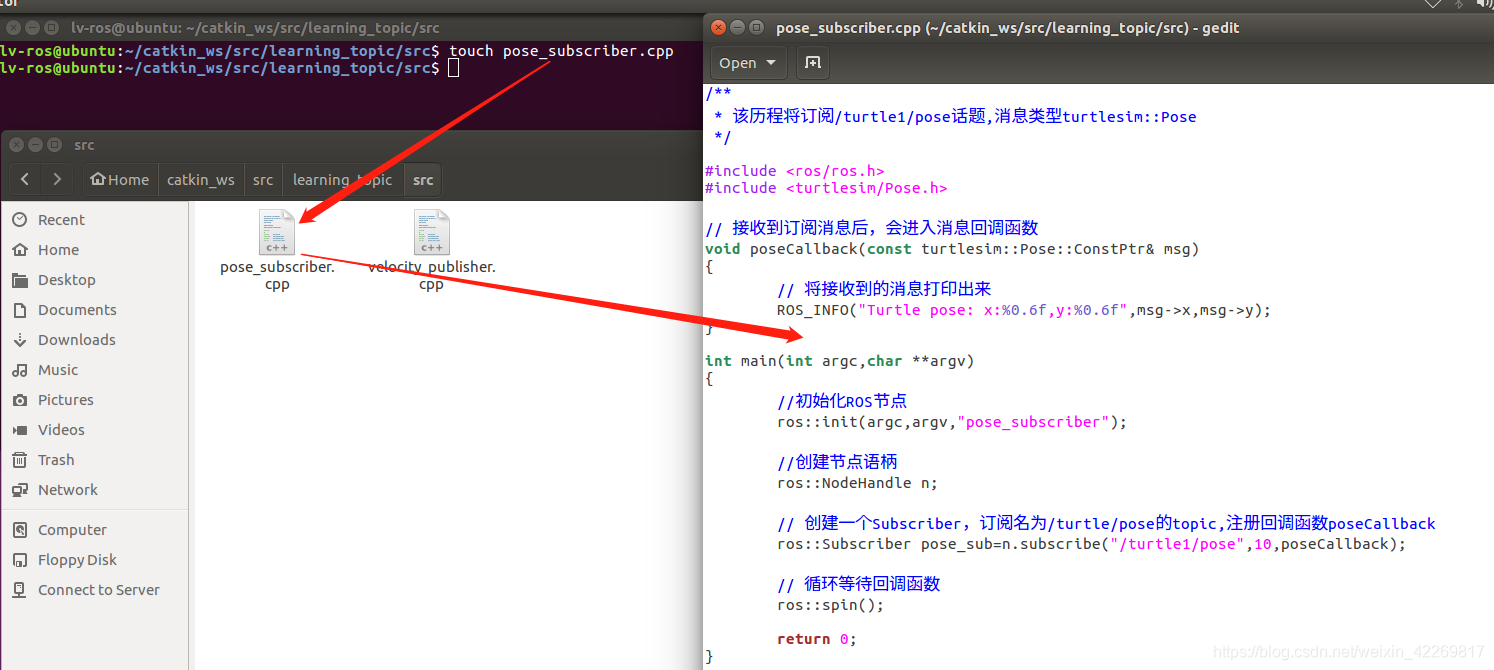
Task: Open Videos folder in sidebar
Action: point(61,430)
